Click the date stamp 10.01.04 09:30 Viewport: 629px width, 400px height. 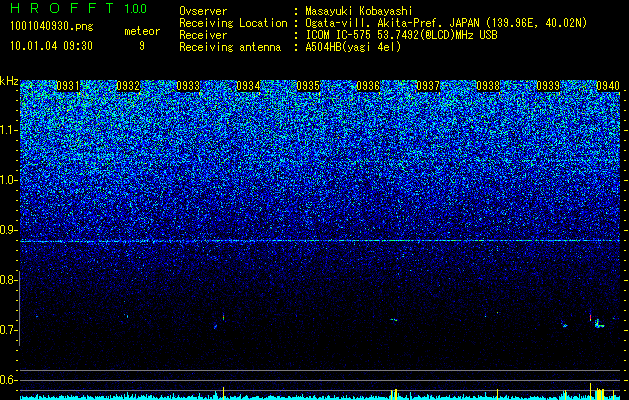pyautogui.click(x=51, y=46)
